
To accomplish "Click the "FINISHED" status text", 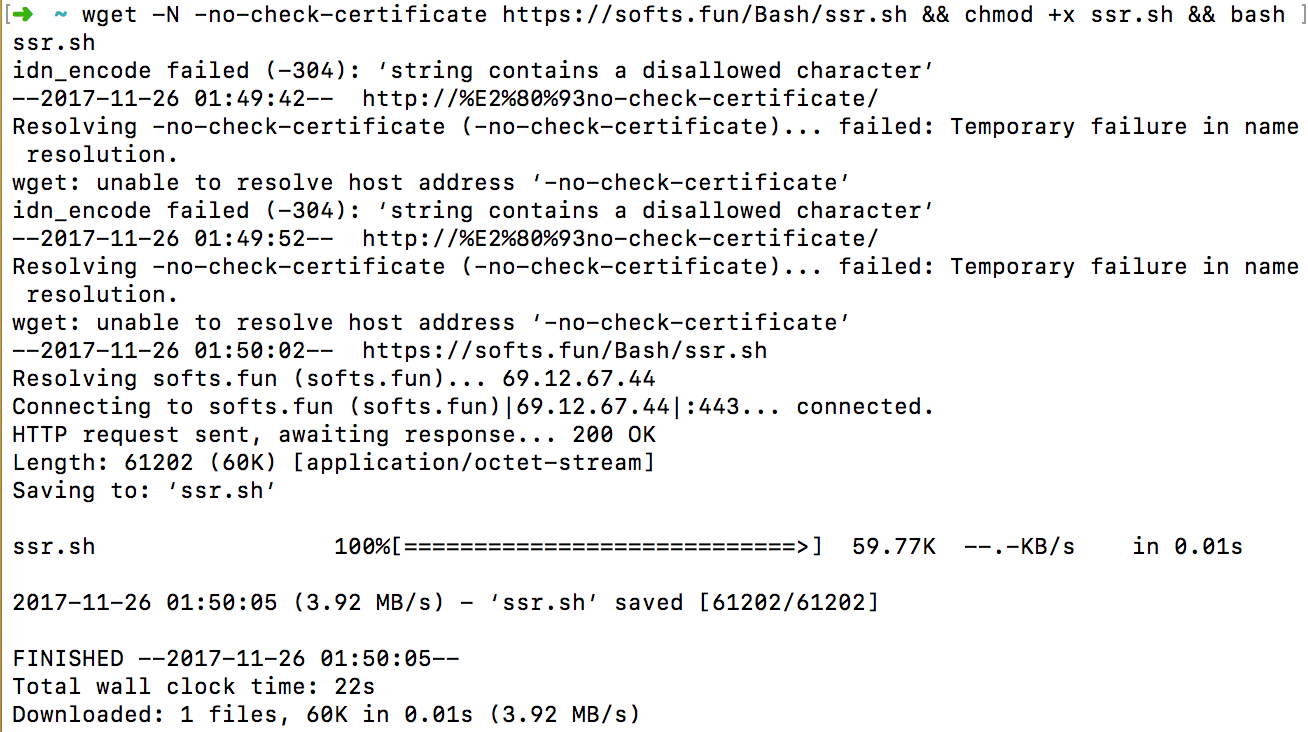I will point(68,659).
